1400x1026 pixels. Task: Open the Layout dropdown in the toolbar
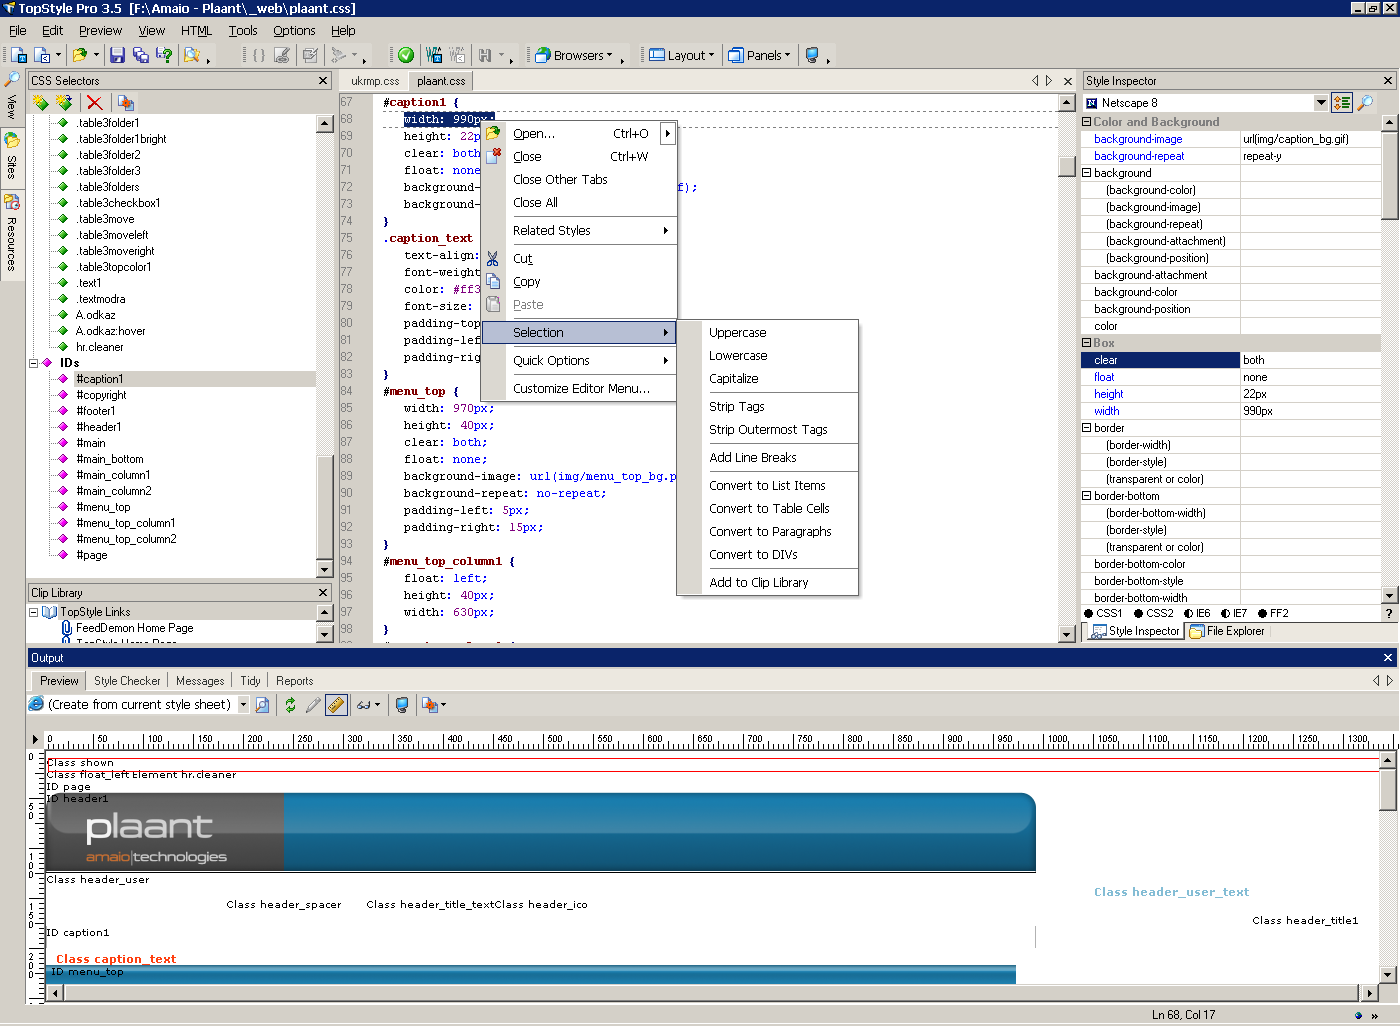coord(682,55)
